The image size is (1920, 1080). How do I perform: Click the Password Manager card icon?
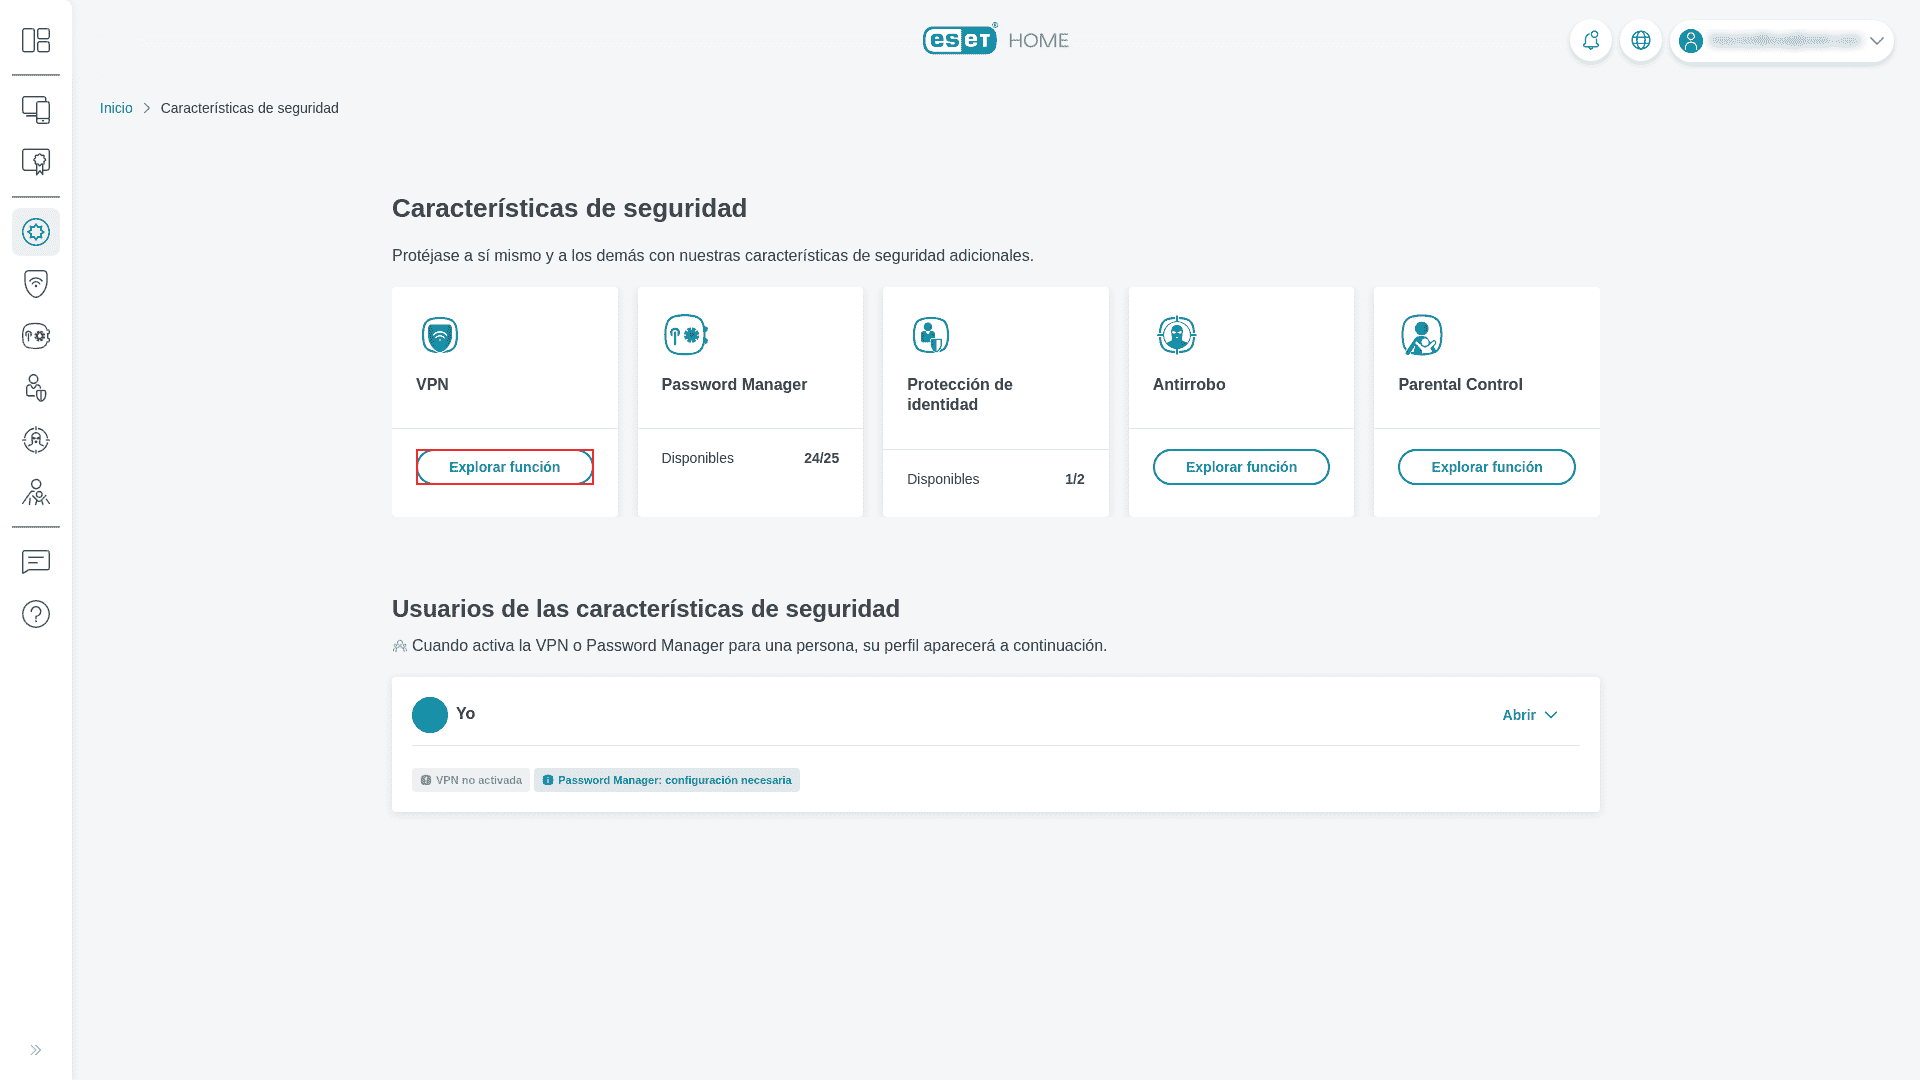click(686, 335)
